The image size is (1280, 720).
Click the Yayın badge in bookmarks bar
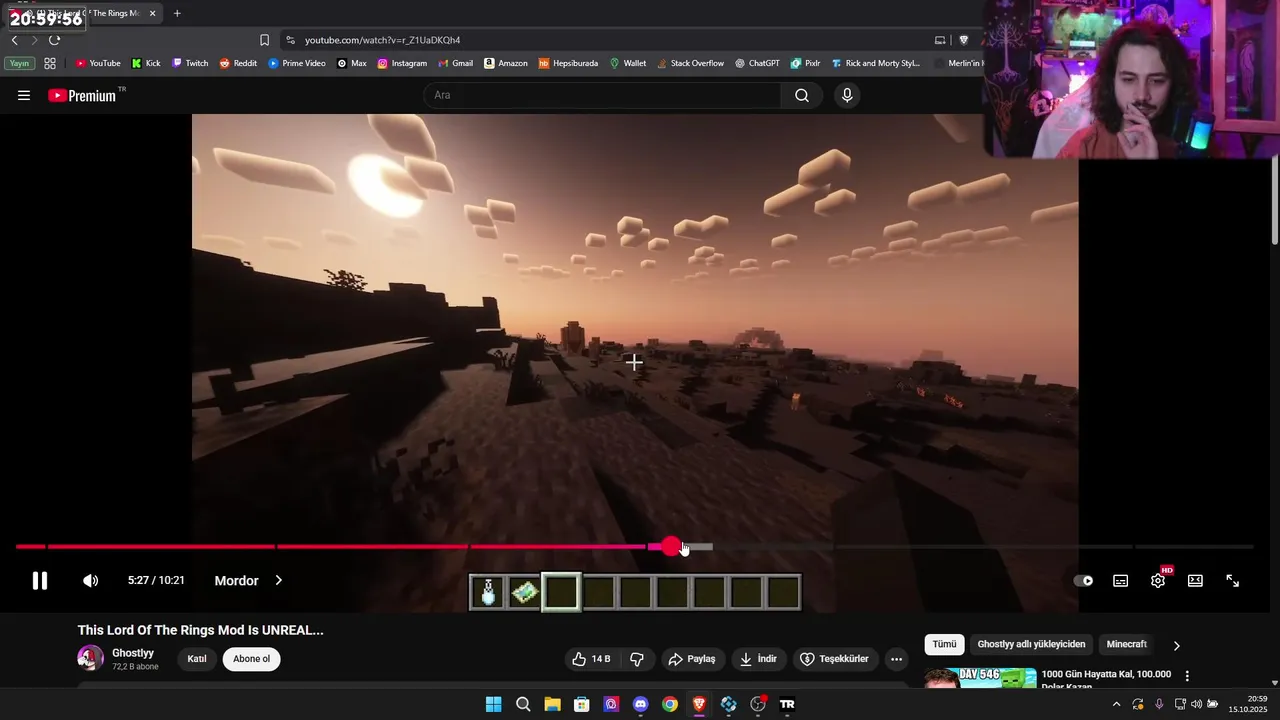tap(19, 63)
